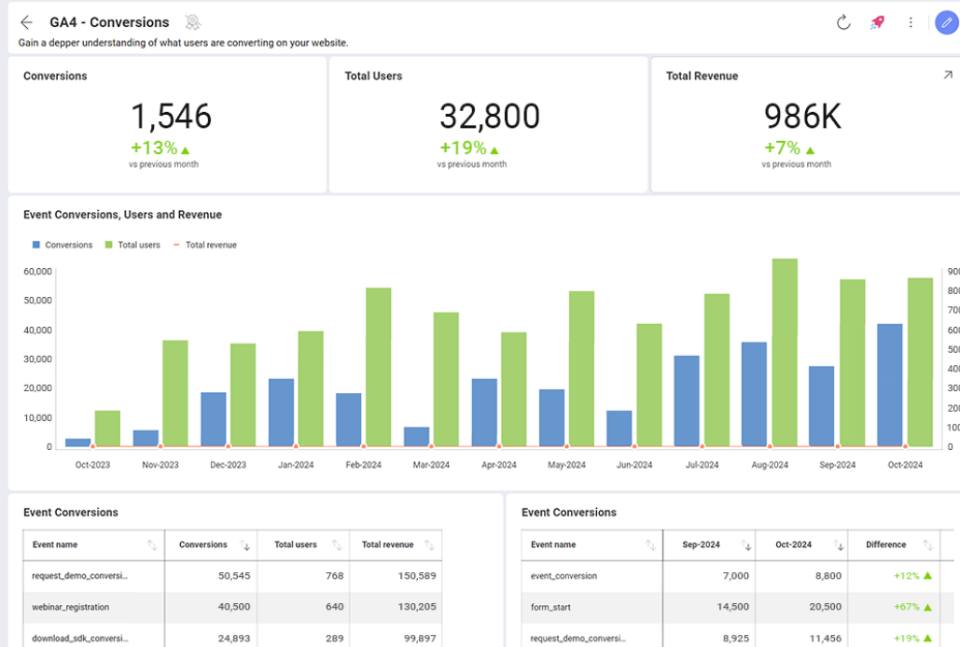The image size is (960, 647).
Task: Click the refresh dashboard icon
Action: tap(844, 23)
